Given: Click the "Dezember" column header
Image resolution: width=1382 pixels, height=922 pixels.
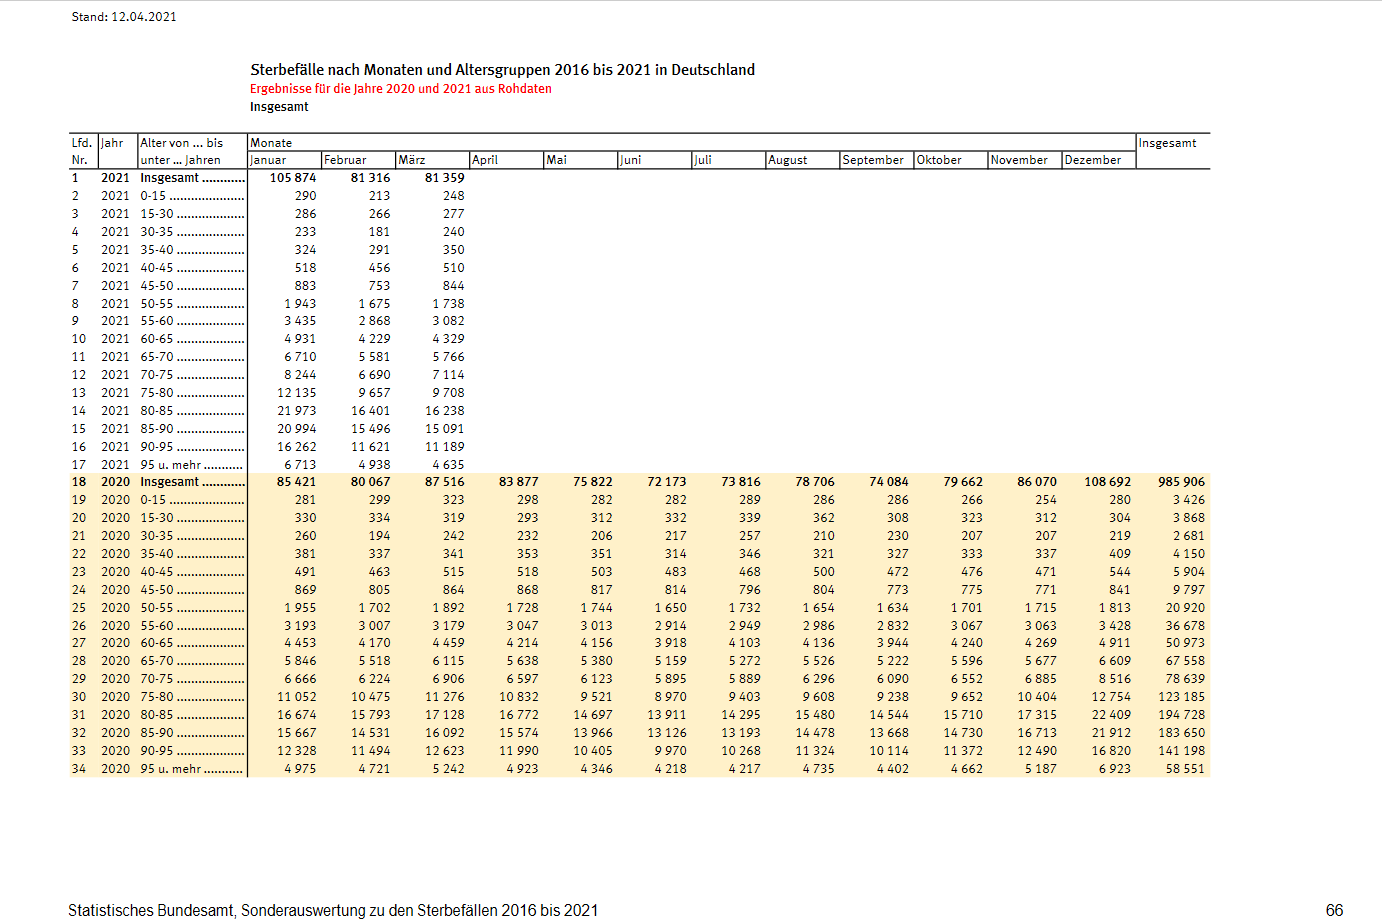Looking at the screenshot, I should click(1092, 160).
